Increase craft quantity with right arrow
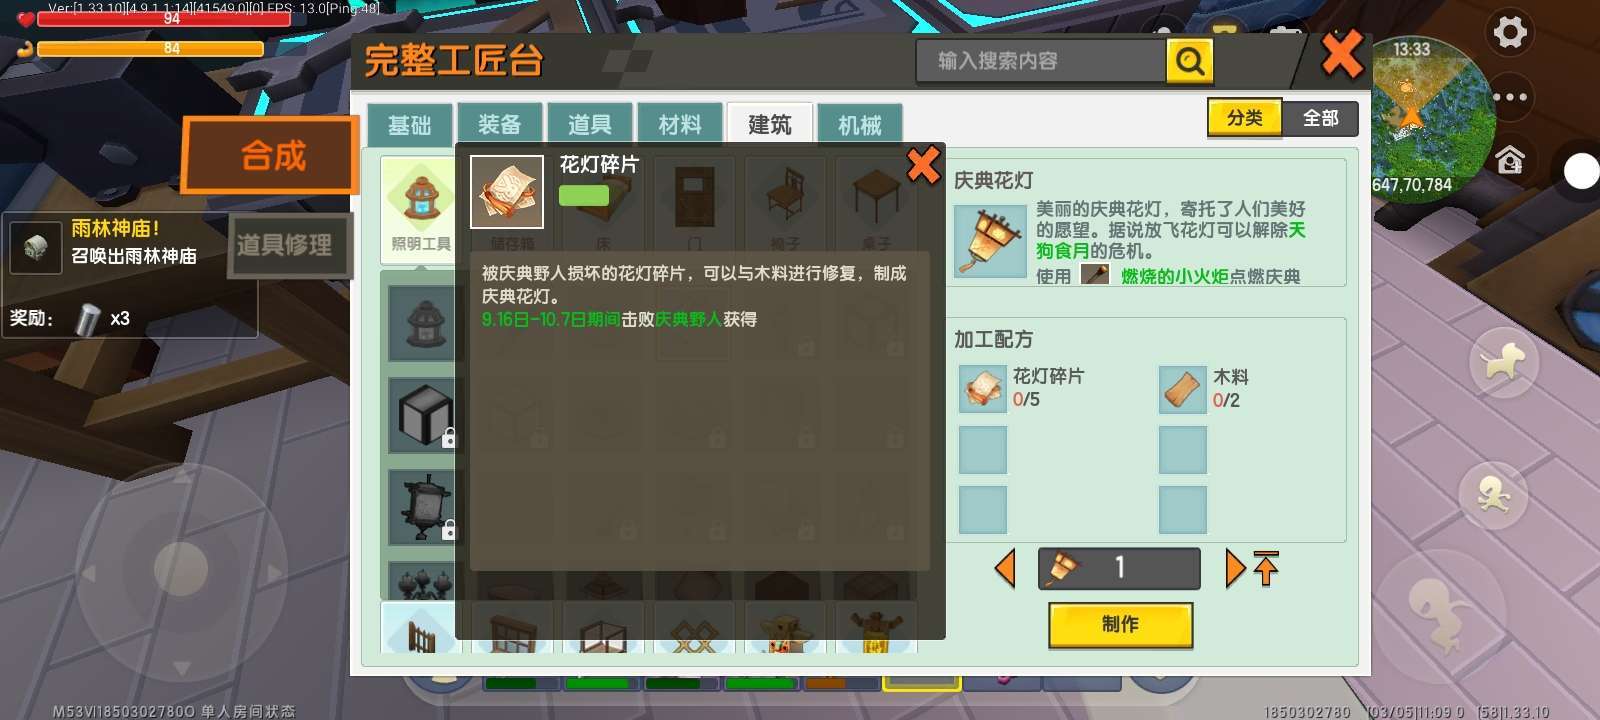Screen dimensions: 1600x720 [x=1235, y=569]
